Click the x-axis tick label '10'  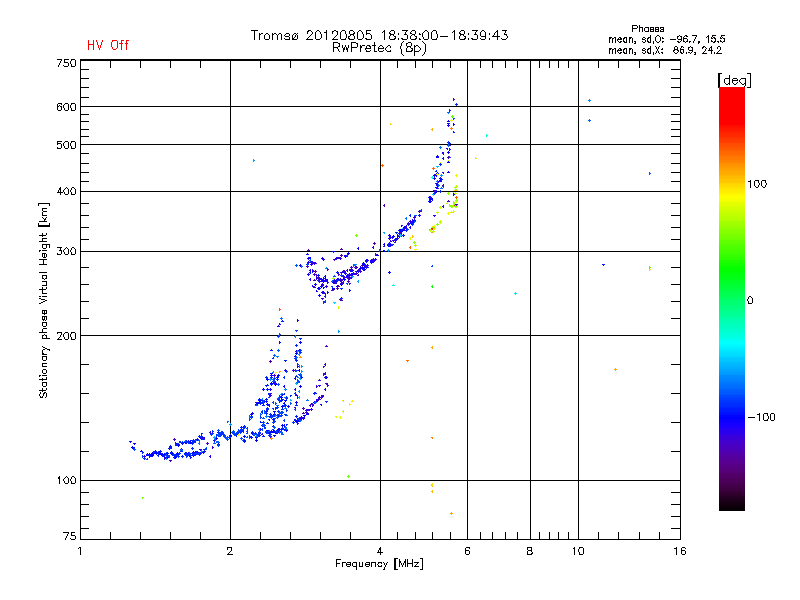pos(578,551)
